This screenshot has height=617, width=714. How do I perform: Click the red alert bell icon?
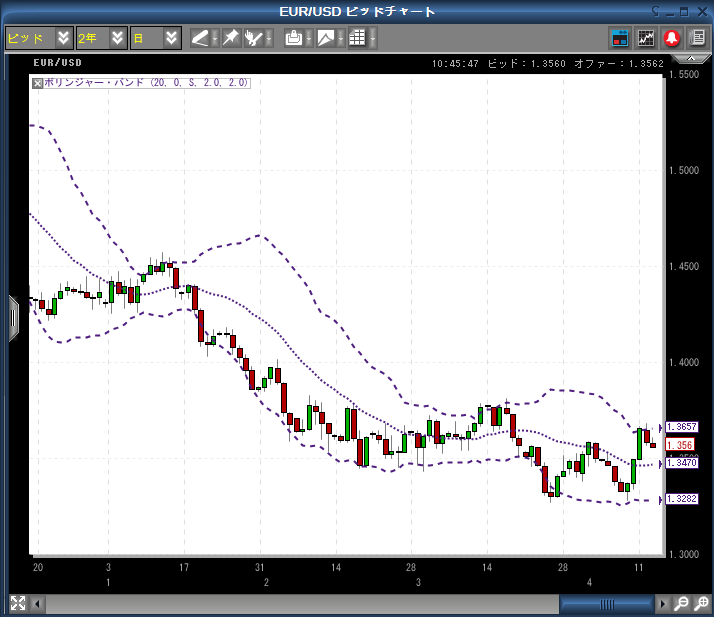[x=671, y=38]
